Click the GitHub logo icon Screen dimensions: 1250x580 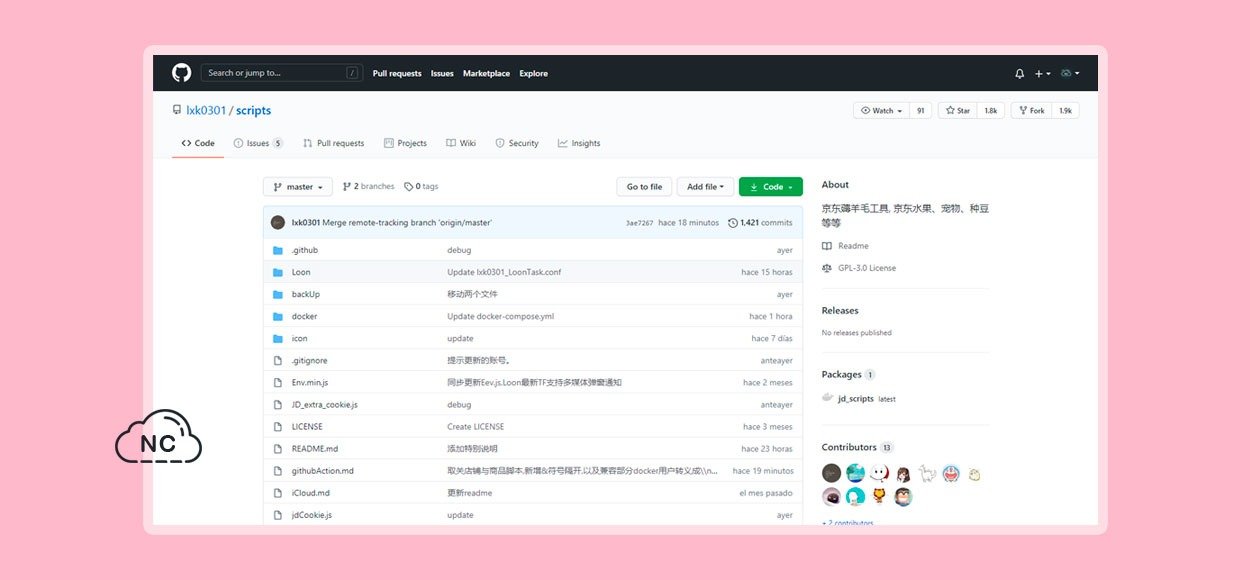(181, 73)
